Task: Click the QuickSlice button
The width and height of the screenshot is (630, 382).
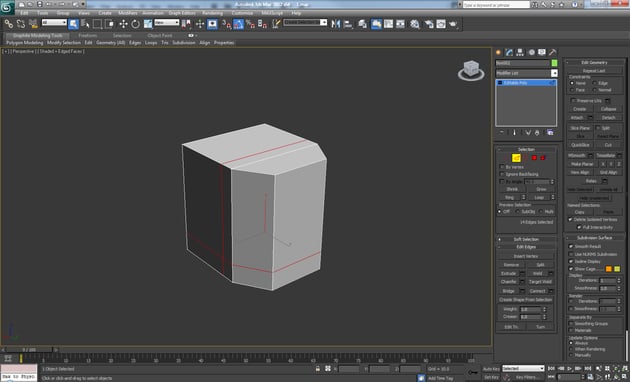Action: click(580, 145)
